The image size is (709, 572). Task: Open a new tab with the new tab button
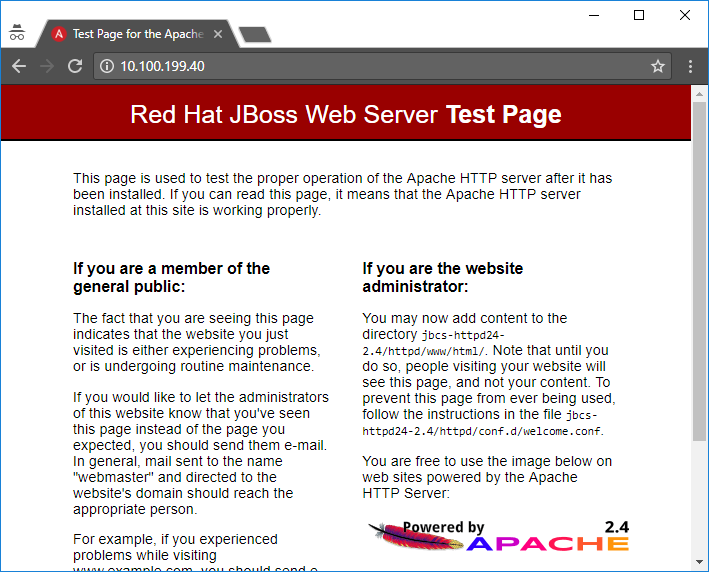click(x=255, y=35)
